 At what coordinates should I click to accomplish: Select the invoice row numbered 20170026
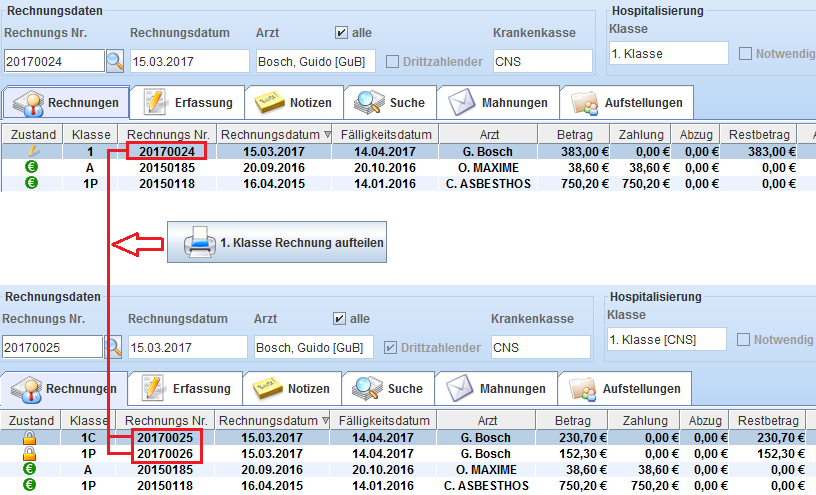click(168, 453)
